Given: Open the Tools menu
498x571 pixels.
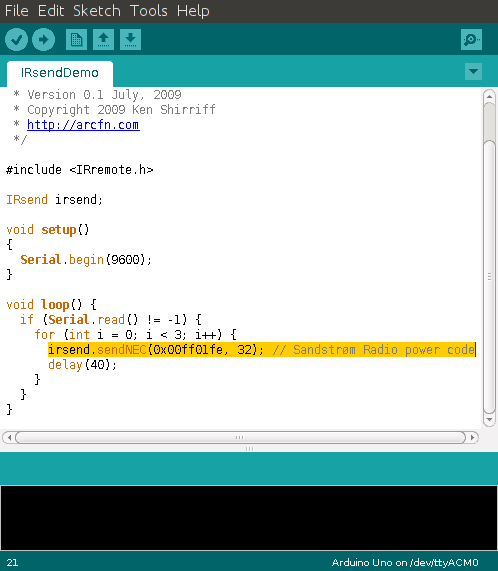Looking at the screenshot, I should point(149,11).
